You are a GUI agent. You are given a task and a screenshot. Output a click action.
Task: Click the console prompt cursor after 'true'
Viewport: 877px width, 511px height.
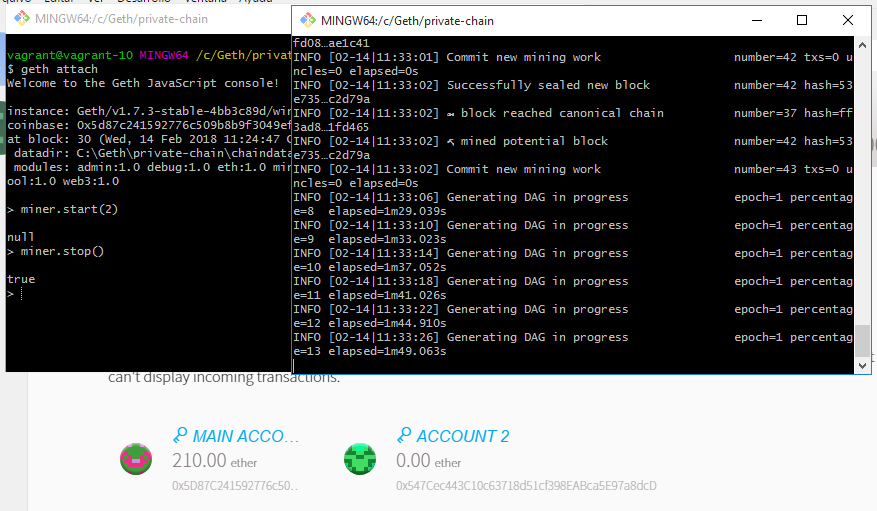(x=21, y=294)
